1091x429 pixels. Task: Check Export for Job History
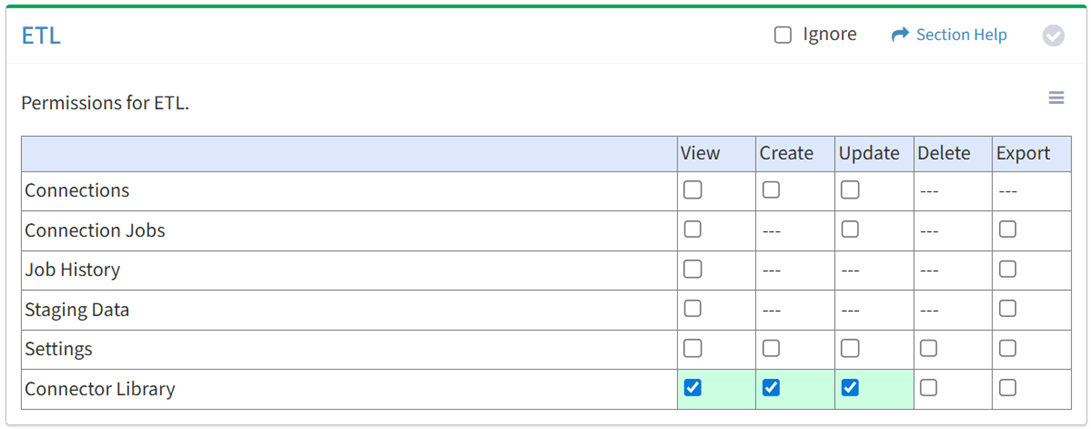click(1007, 269)
